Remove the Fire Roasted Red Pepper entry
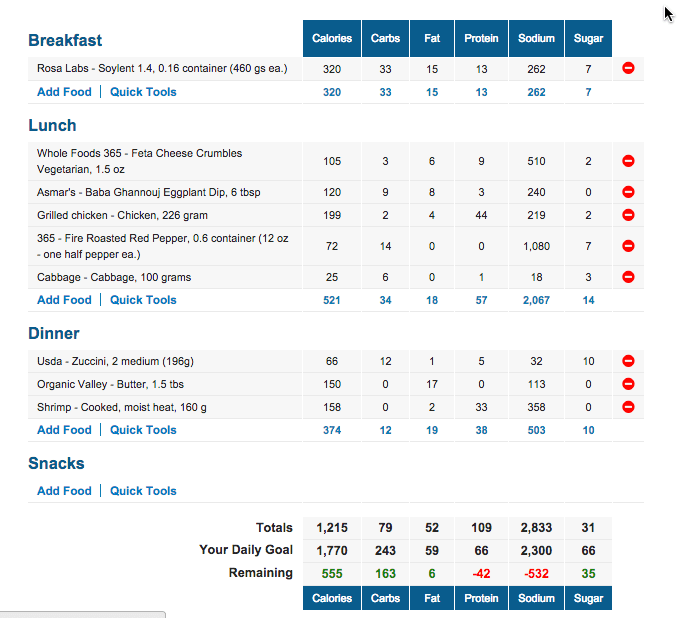 pyautogui.click(x=628, y=246)
